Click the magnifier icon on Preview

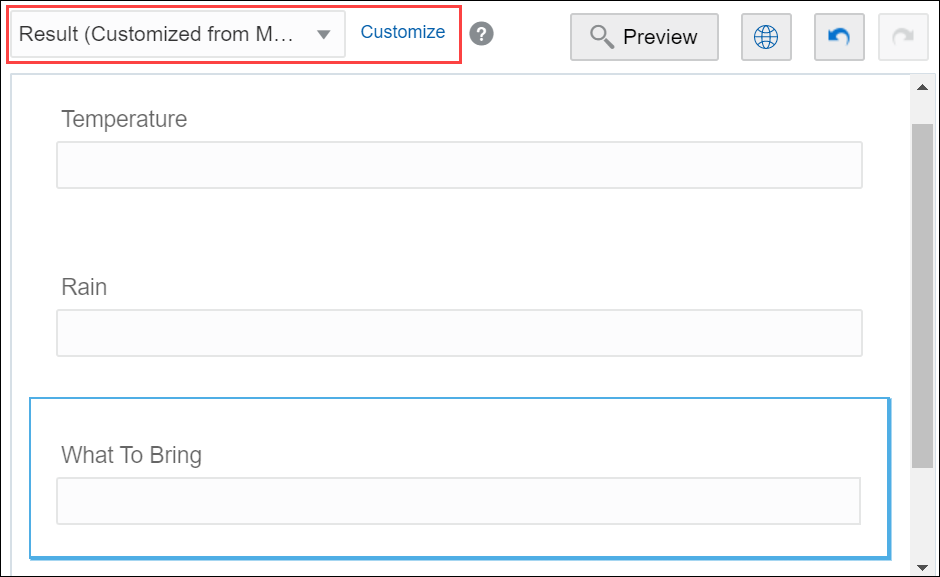(x=601, y=36)
